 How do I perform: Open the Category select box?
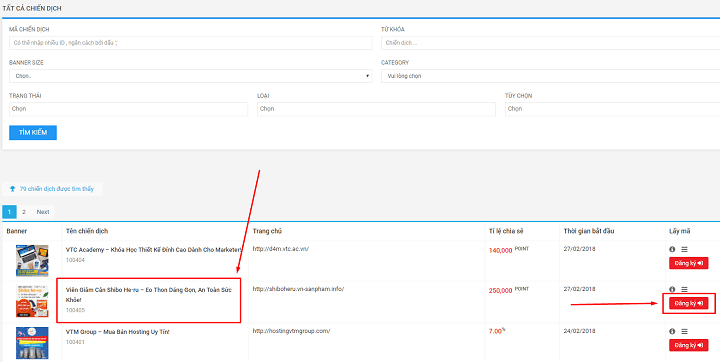[x=551, y=76]
